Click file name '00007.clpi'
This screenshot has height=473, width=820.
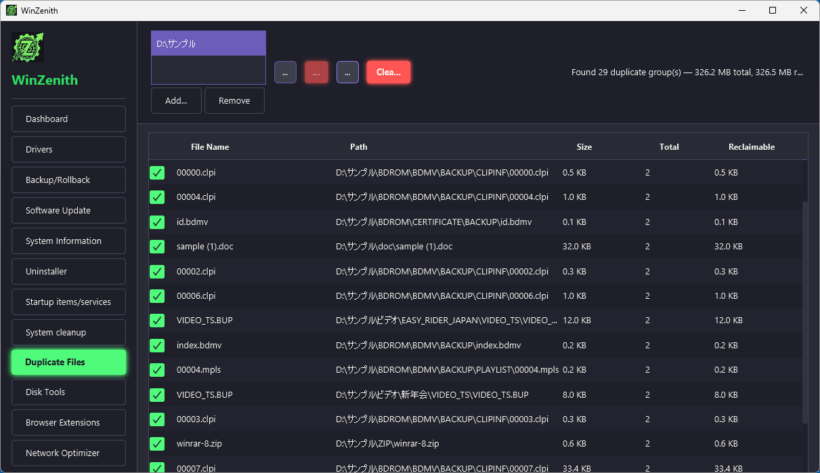[x=196, y=468]
